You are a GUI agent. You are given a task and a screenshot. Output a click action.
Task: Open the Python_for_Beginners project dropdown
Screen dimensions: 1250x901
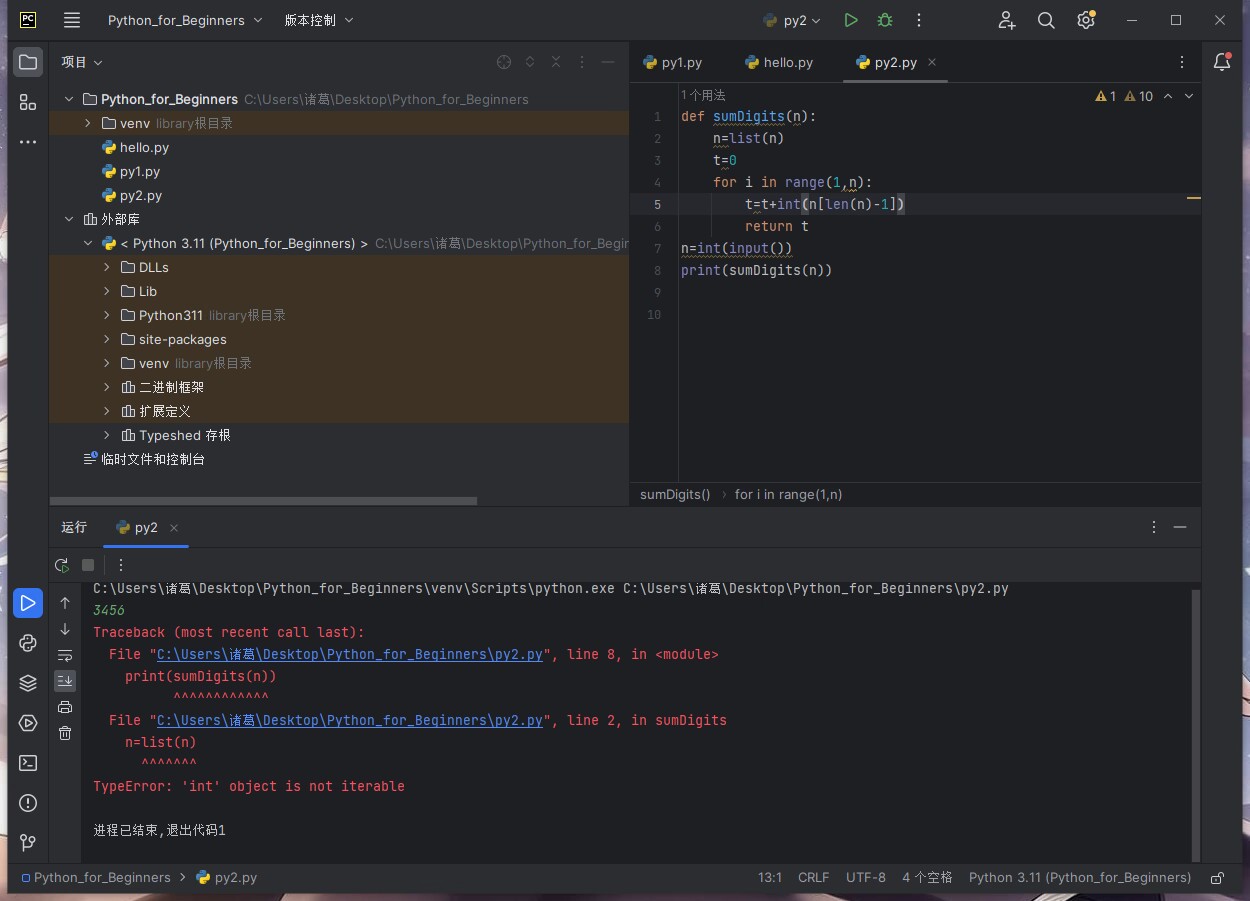(185, 20)
